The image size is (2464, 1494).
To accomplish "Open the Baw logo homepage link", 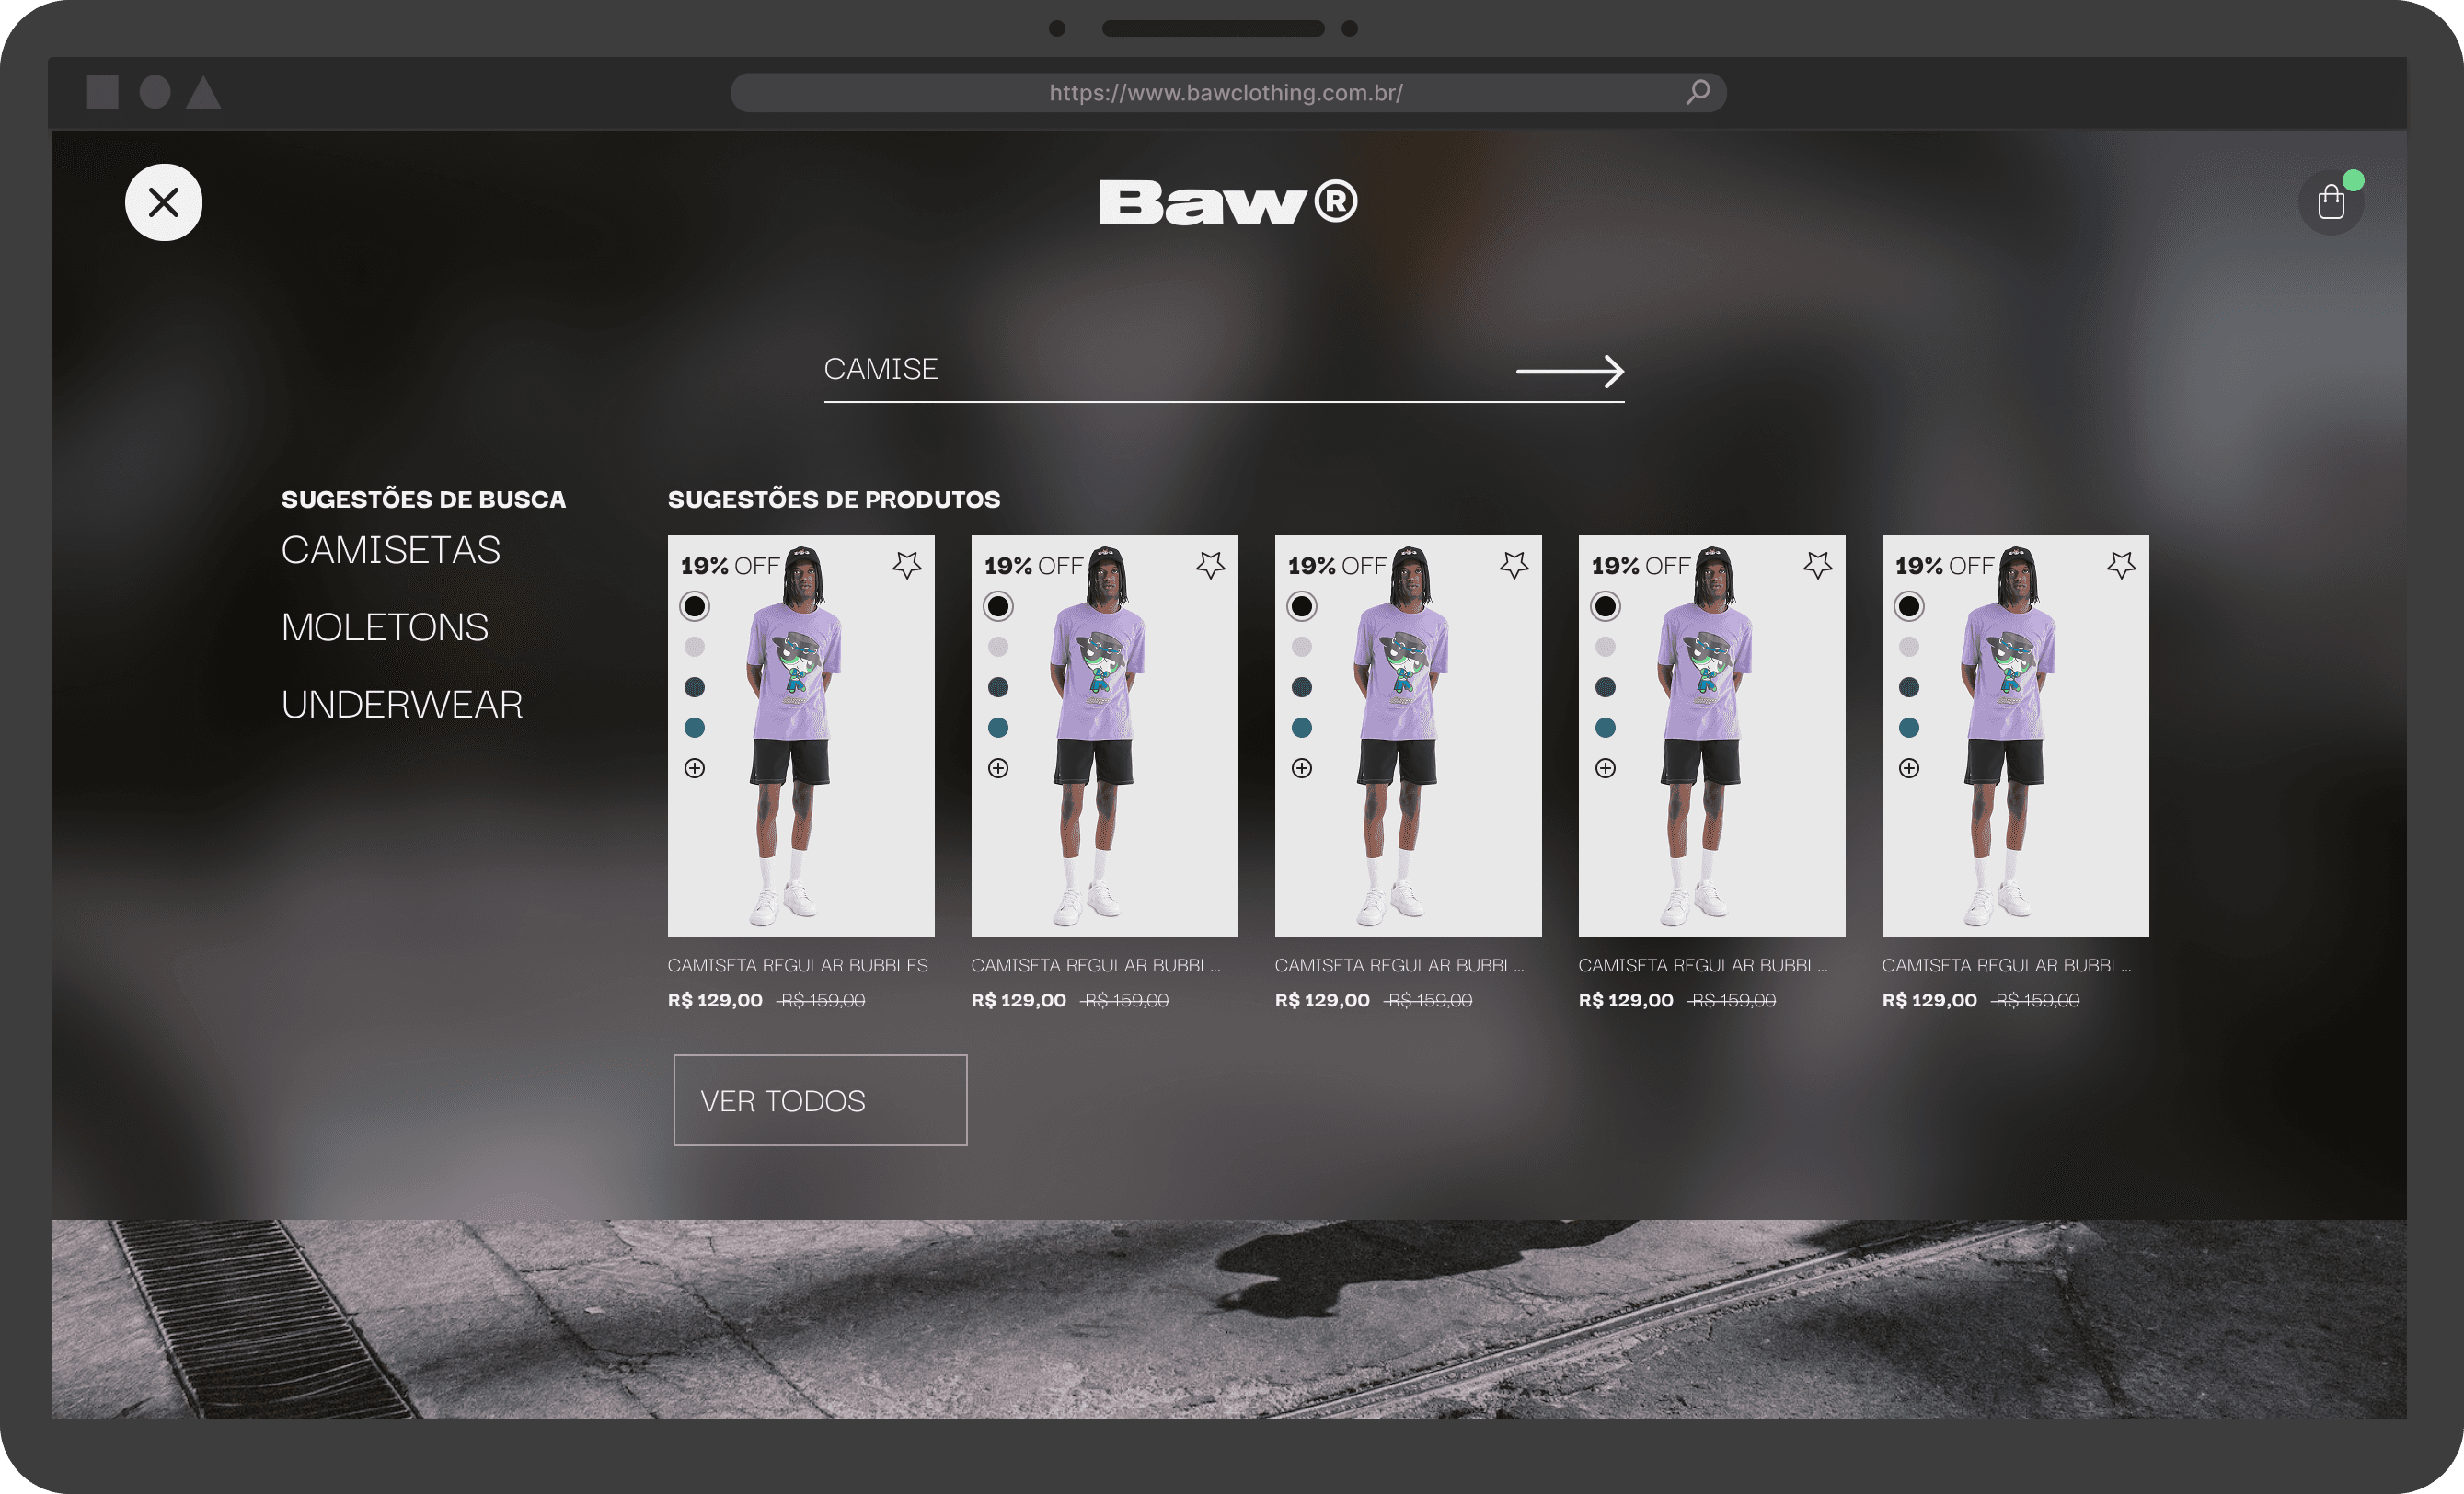I will point(1228,203).
